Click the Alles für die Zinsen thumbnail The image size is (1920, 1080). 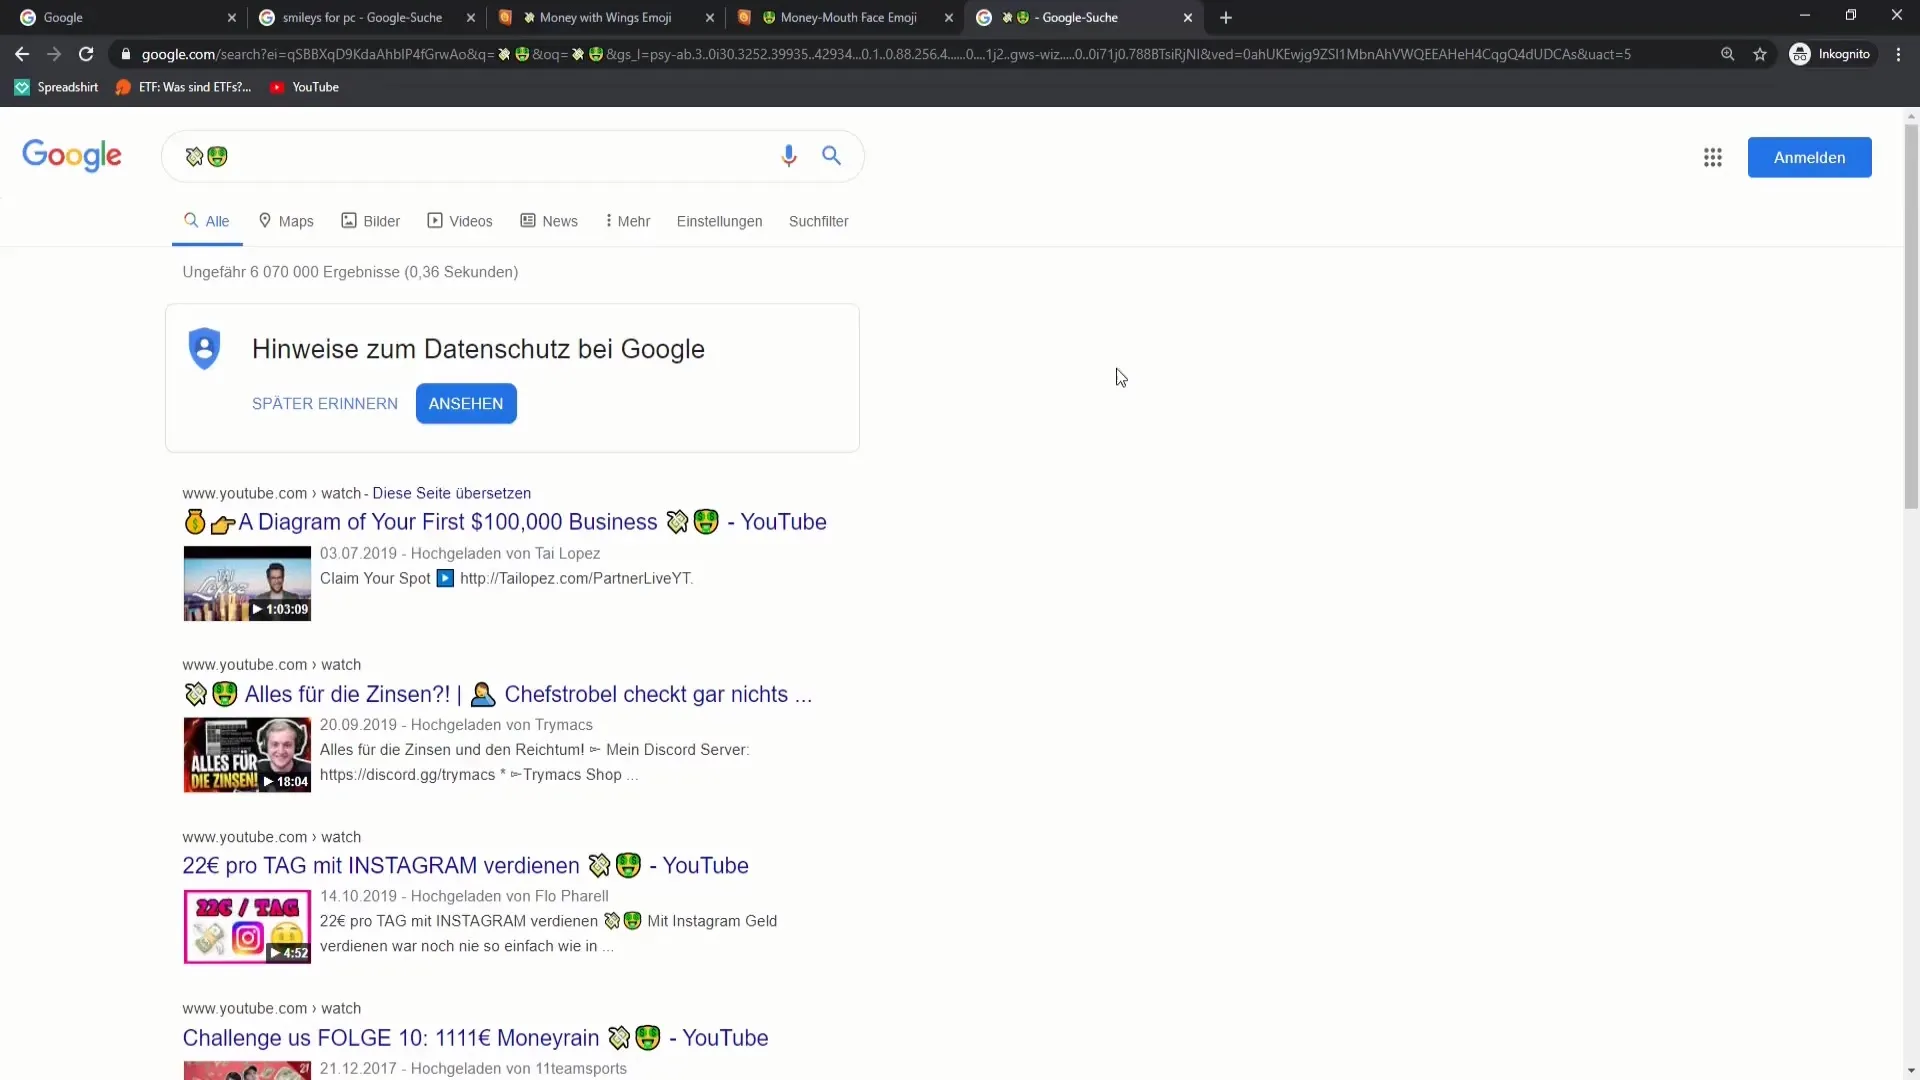coord(247,755)
